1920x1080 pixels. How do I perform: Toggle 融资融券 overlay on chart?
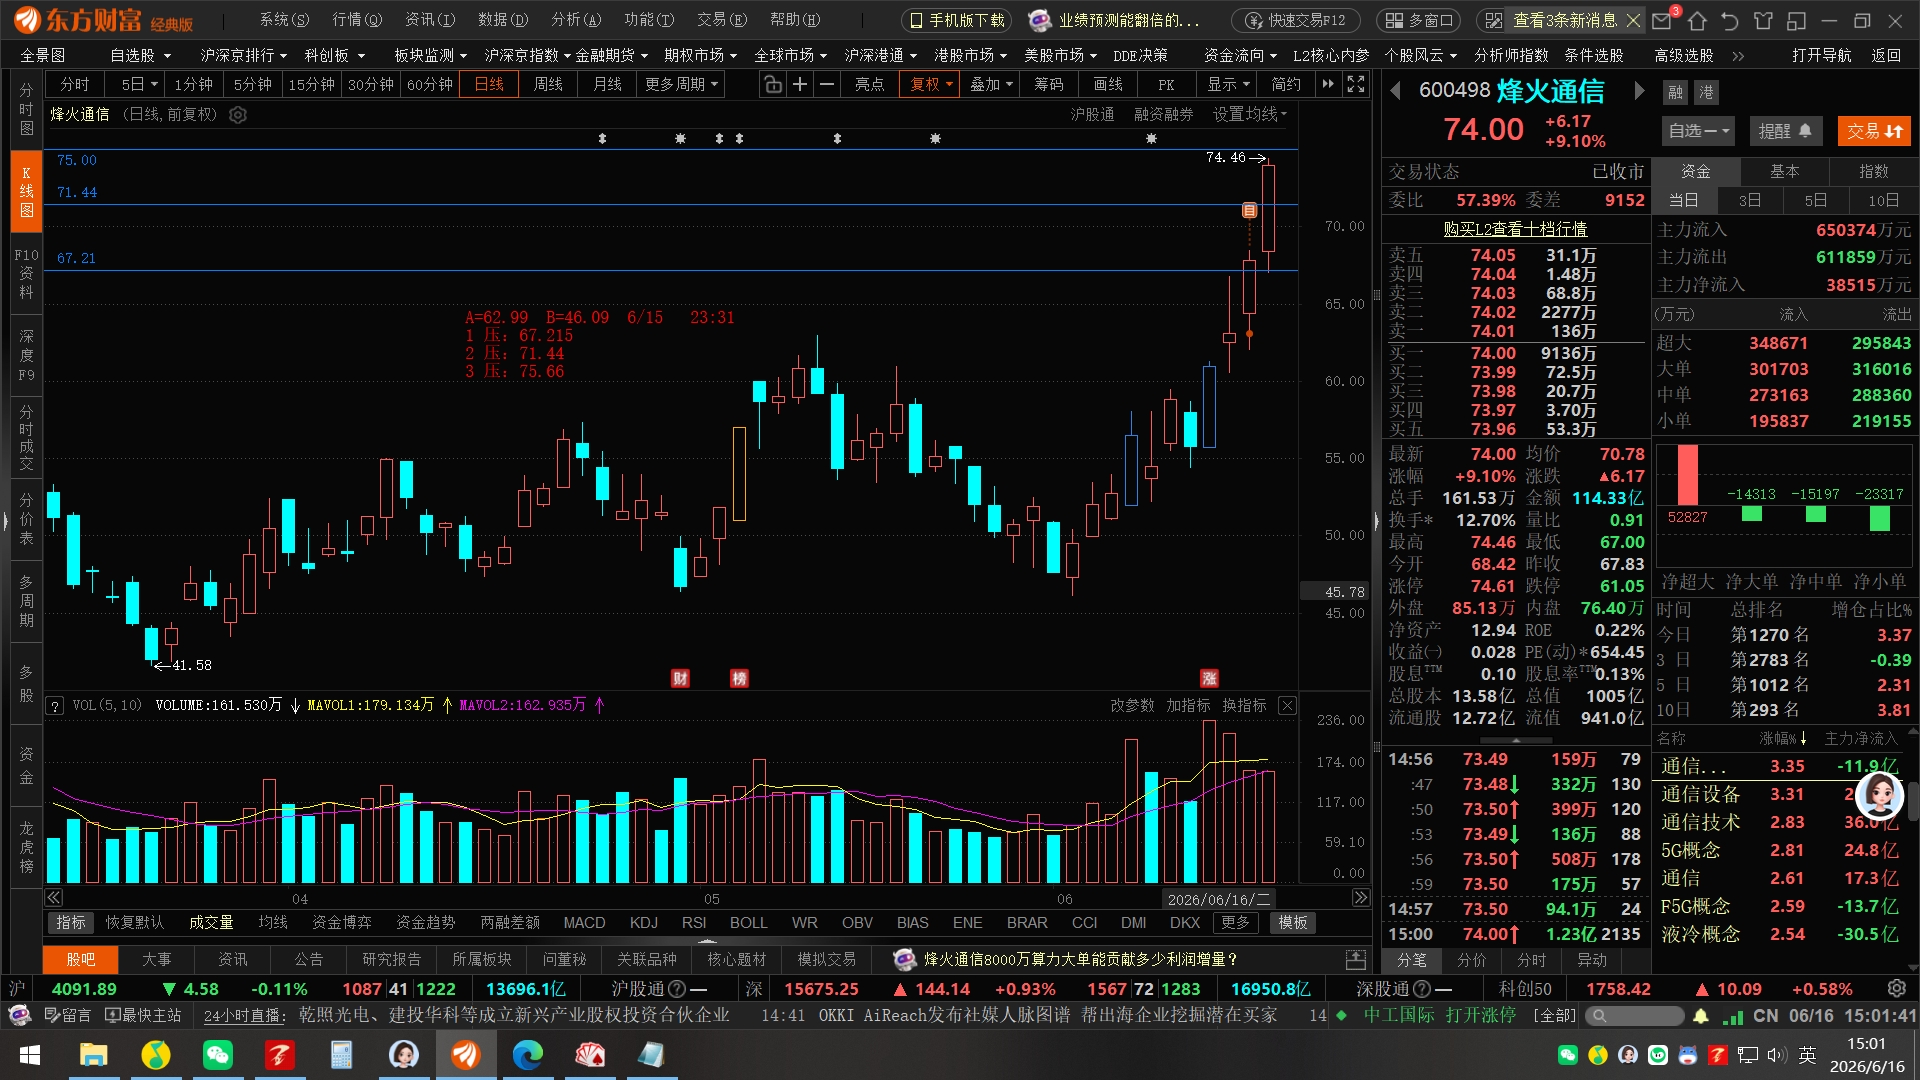tap(1164, 115)
